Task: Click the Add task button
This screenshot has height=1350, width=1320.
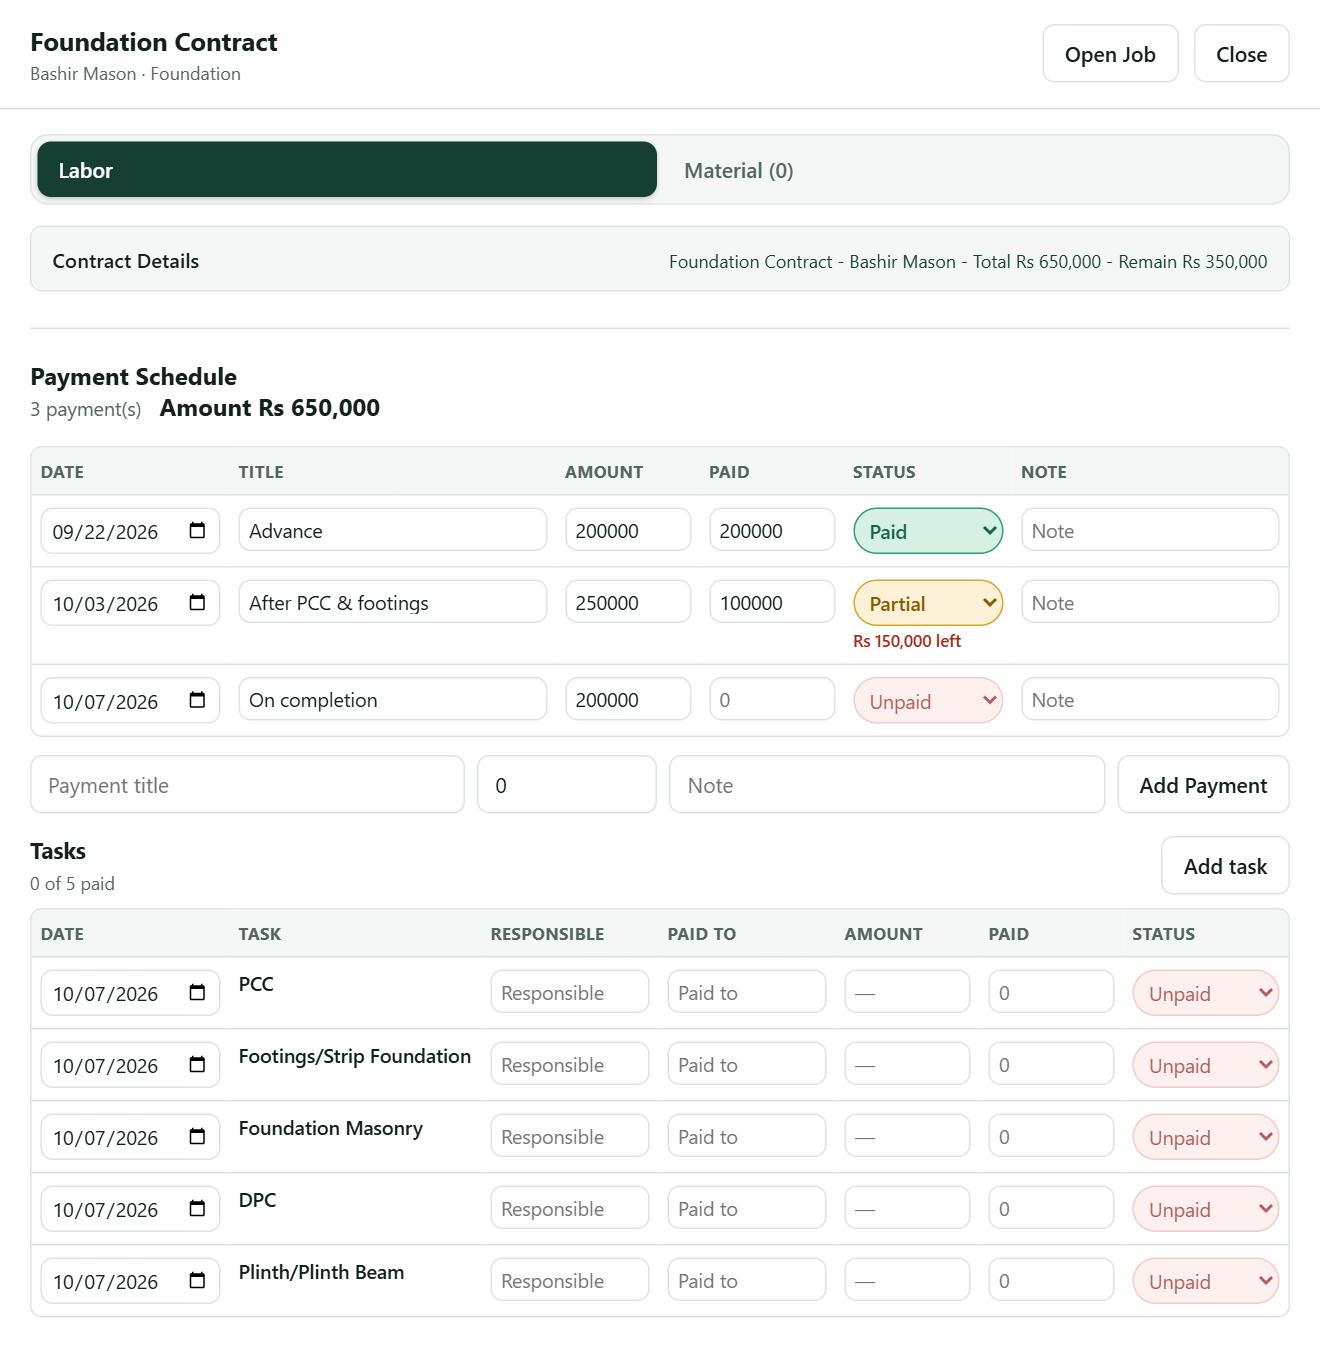Action: (1225, 866)
